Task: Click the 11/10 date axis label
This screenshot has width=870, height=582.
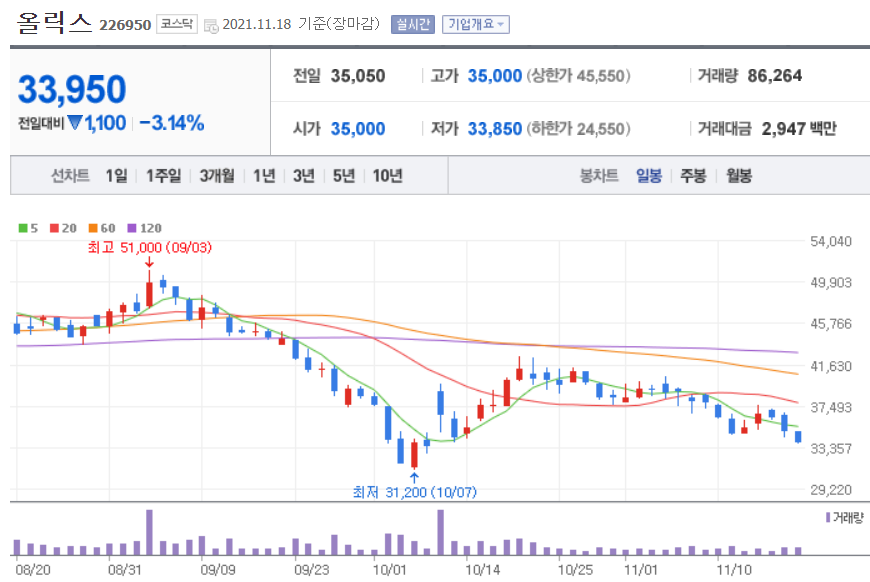Action: [734, 570]
